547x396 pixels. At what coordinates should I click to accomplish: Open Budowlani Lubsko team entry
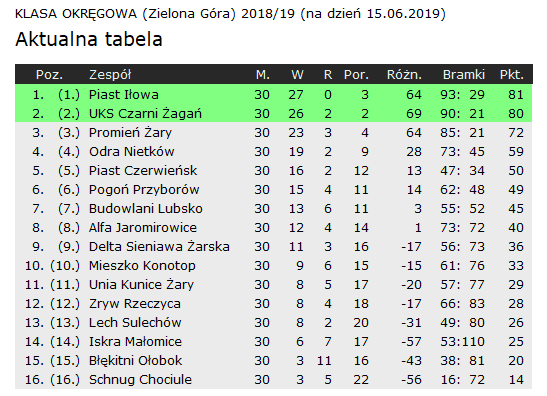145,209
